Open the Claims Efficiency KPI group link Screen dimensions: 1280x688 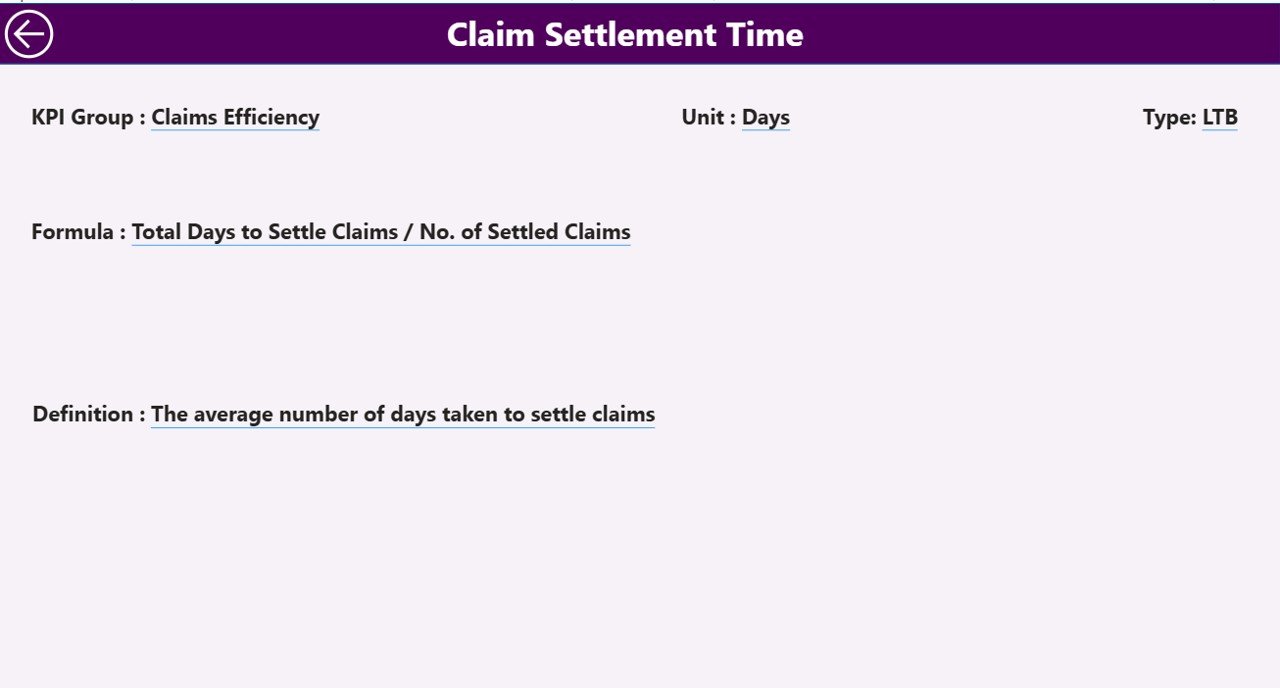(234, 117)
